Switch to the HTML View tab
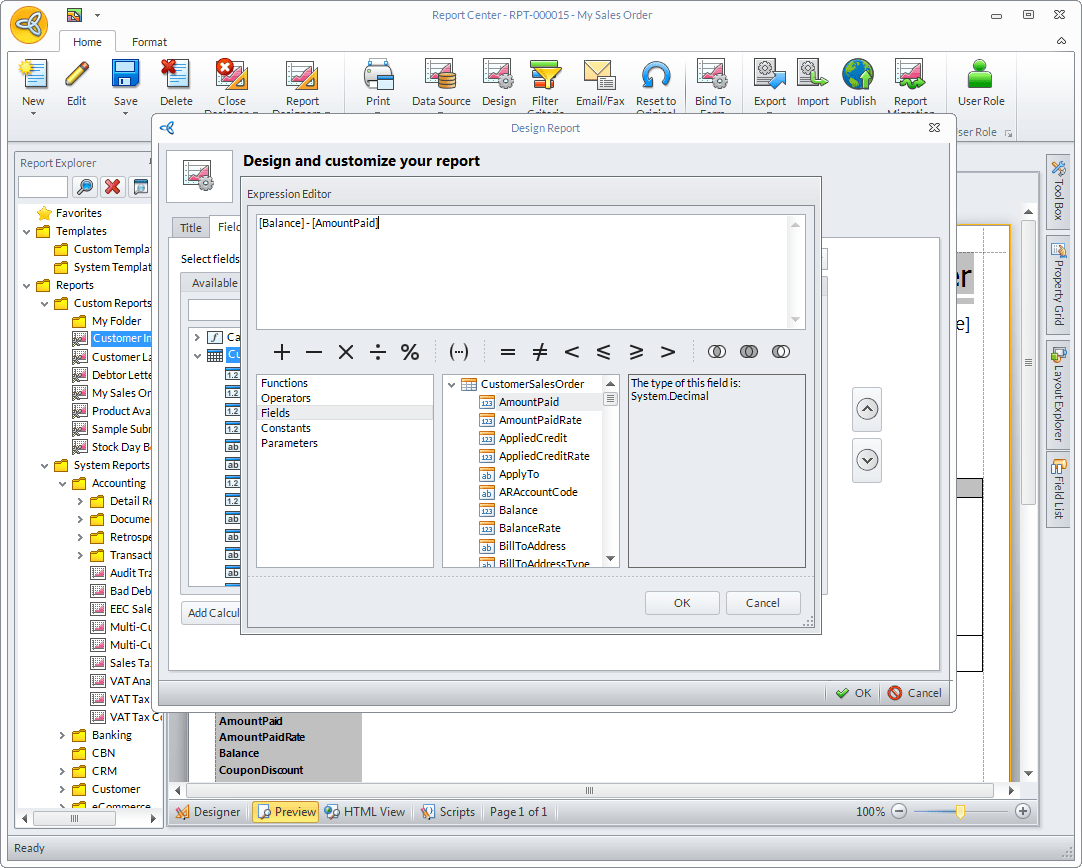The image size is (1082, 868). click(x=365, y=812)
